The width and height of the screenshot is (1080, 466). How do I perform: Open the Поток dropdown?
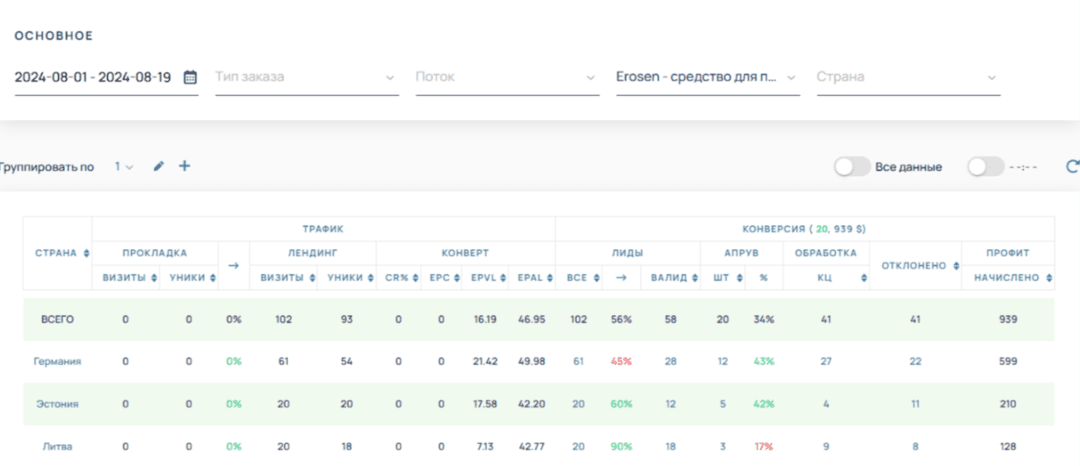coord(507,77)
